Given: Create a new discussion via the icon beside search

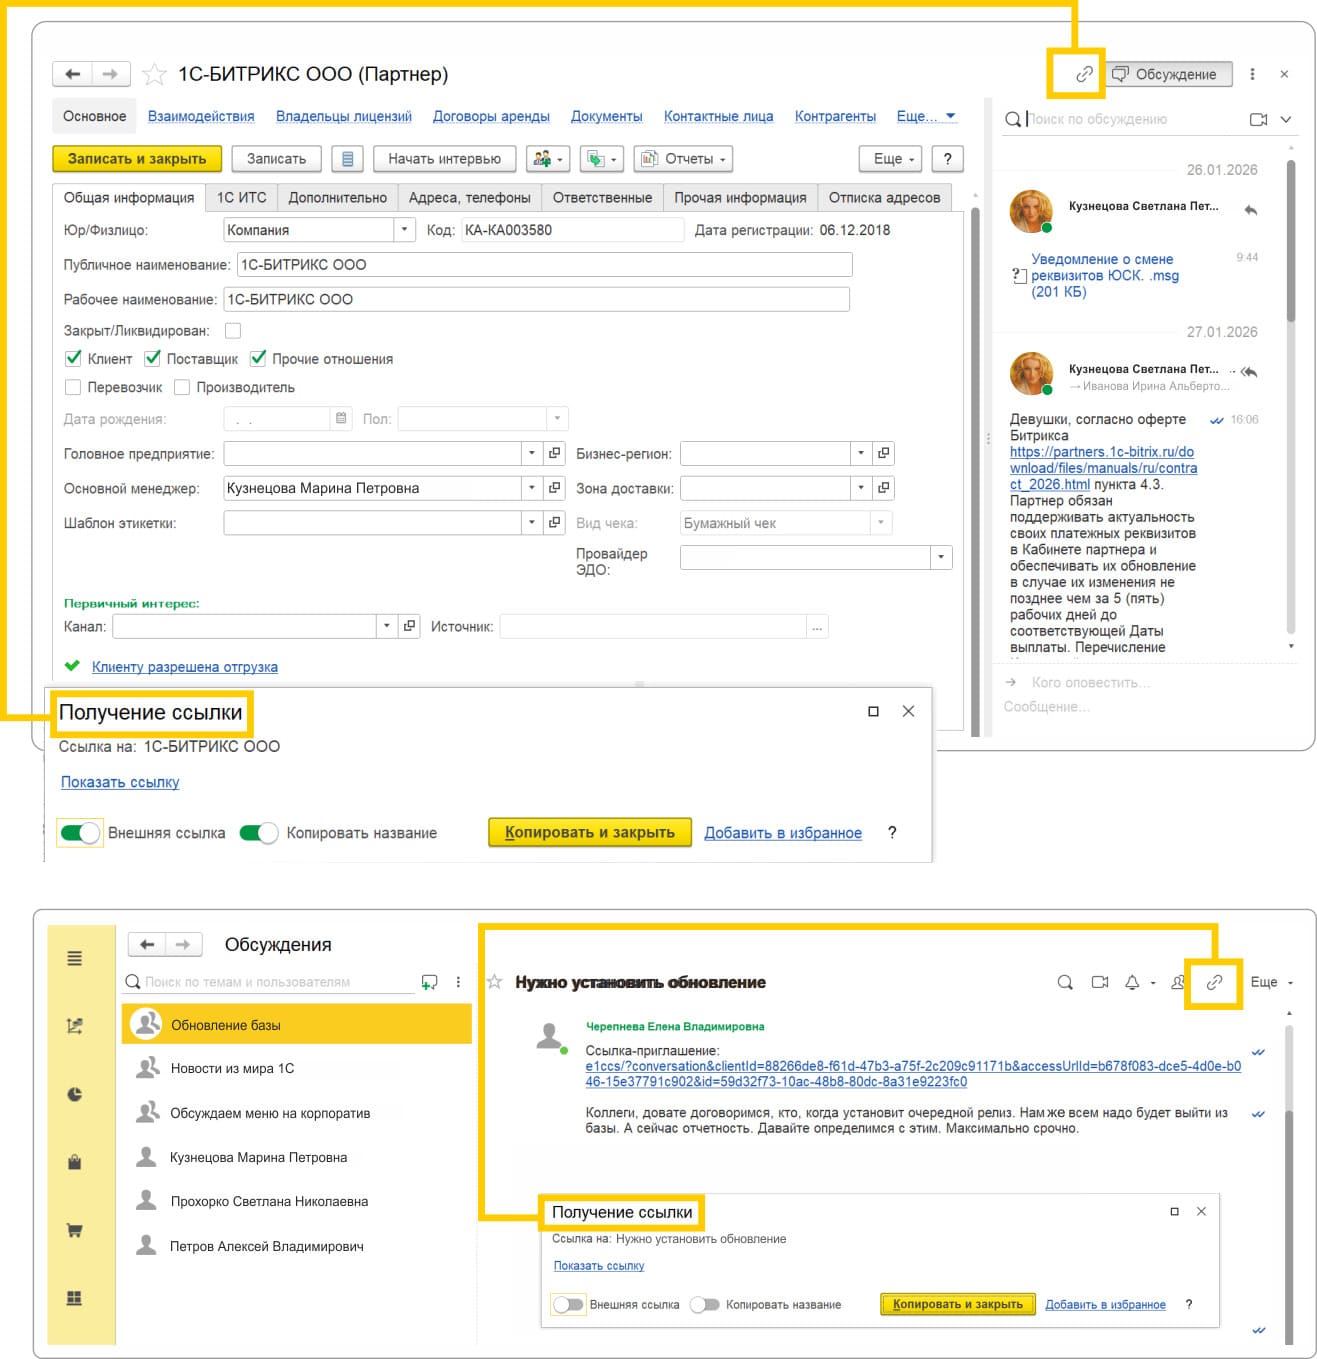Looking at the screenshot, I should tap(430, 982).
